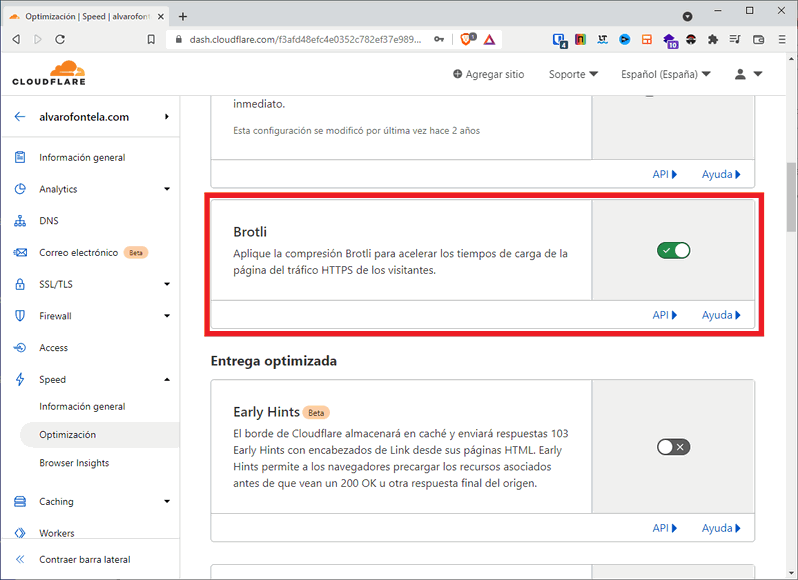Screen dimensions: 798x580
Task: Click the SSL/TLS padlock icon
Action: tap(20, 284)
